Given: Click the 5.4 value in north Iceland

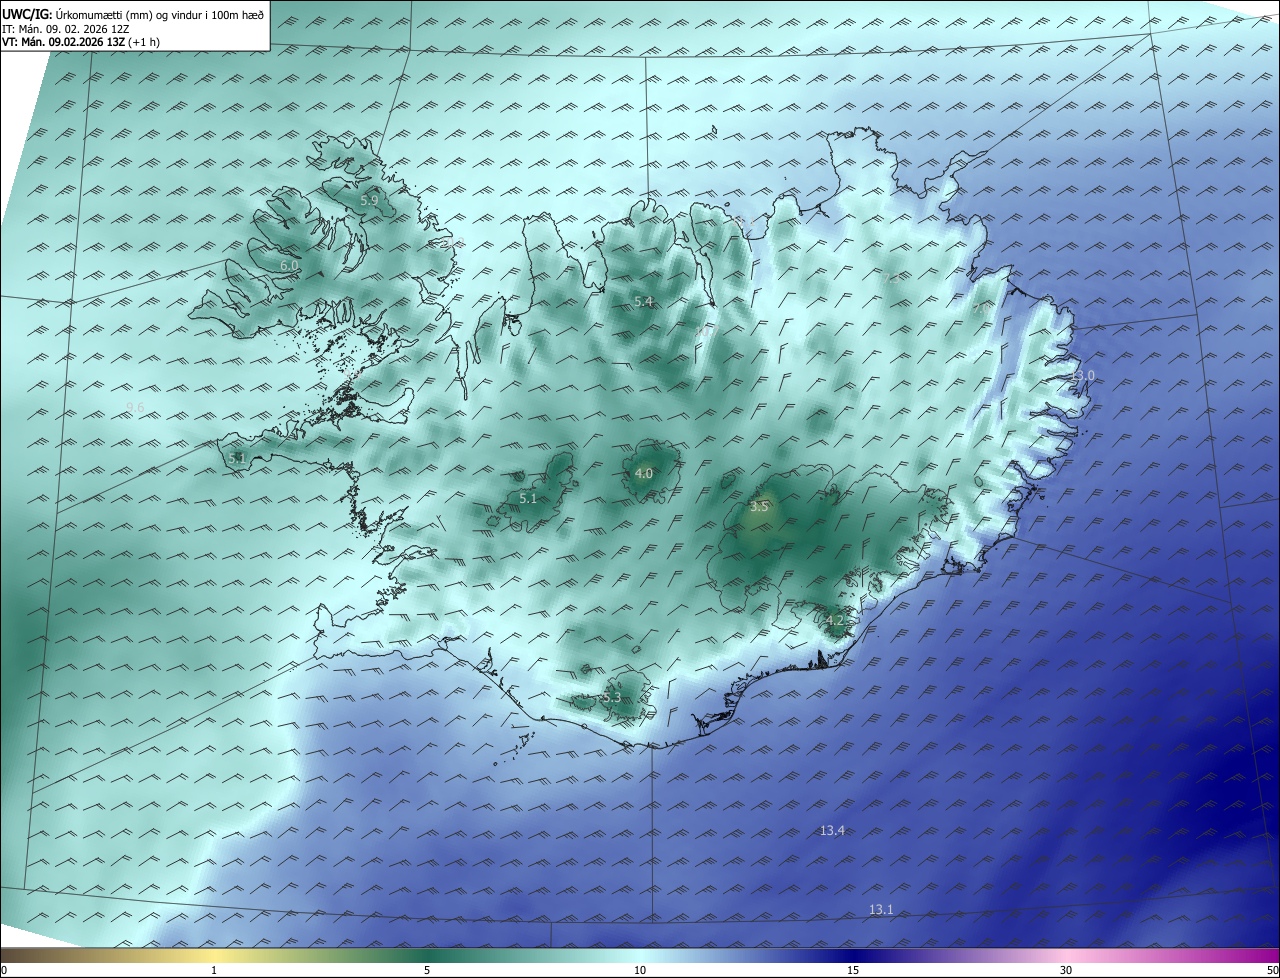Looking at the screenshot, I should point(643,301).
